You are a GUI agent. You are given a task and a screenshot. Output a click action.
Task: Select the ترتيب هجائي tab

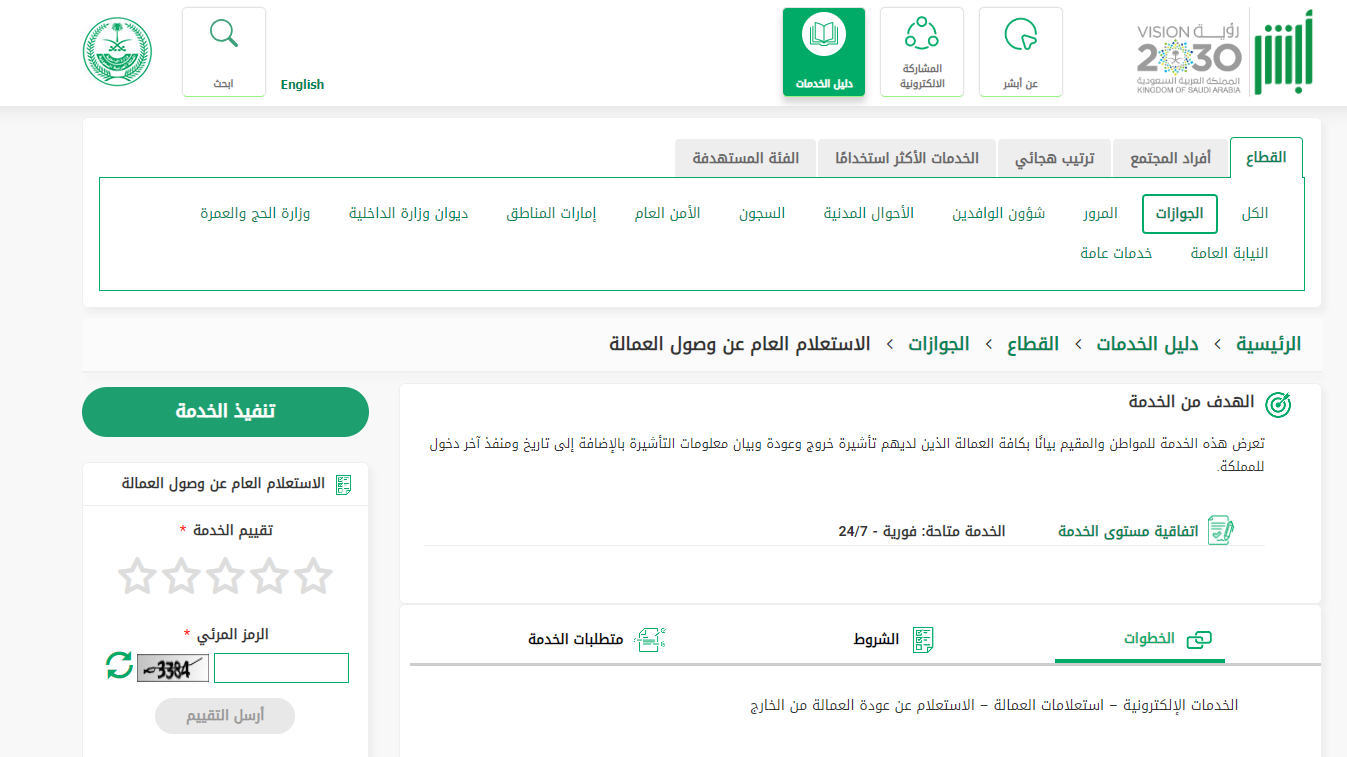click(x=1055, y=158)
